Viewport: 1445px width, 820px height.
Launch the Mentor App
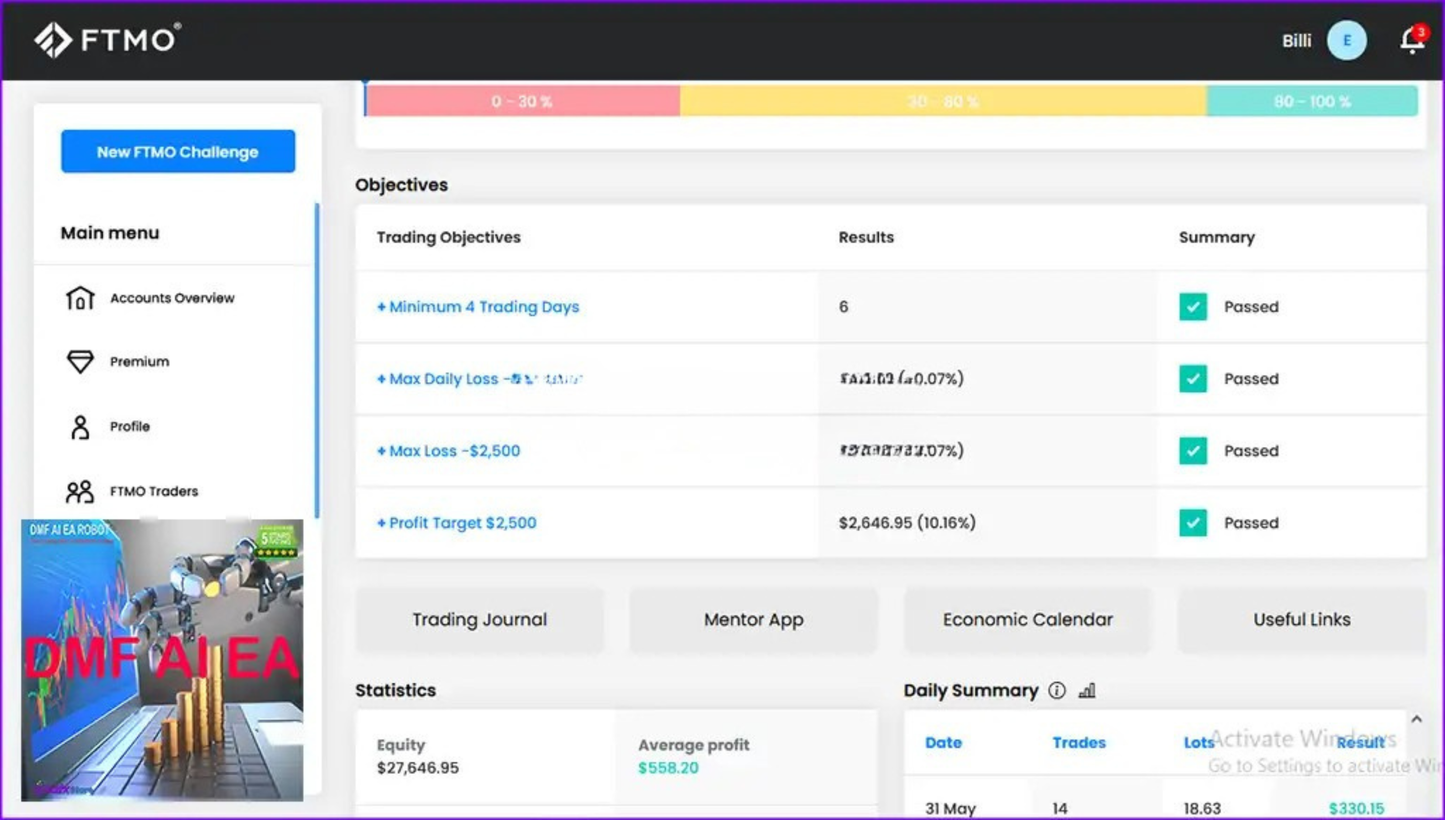pyautogui.click(x=754, y=620)
